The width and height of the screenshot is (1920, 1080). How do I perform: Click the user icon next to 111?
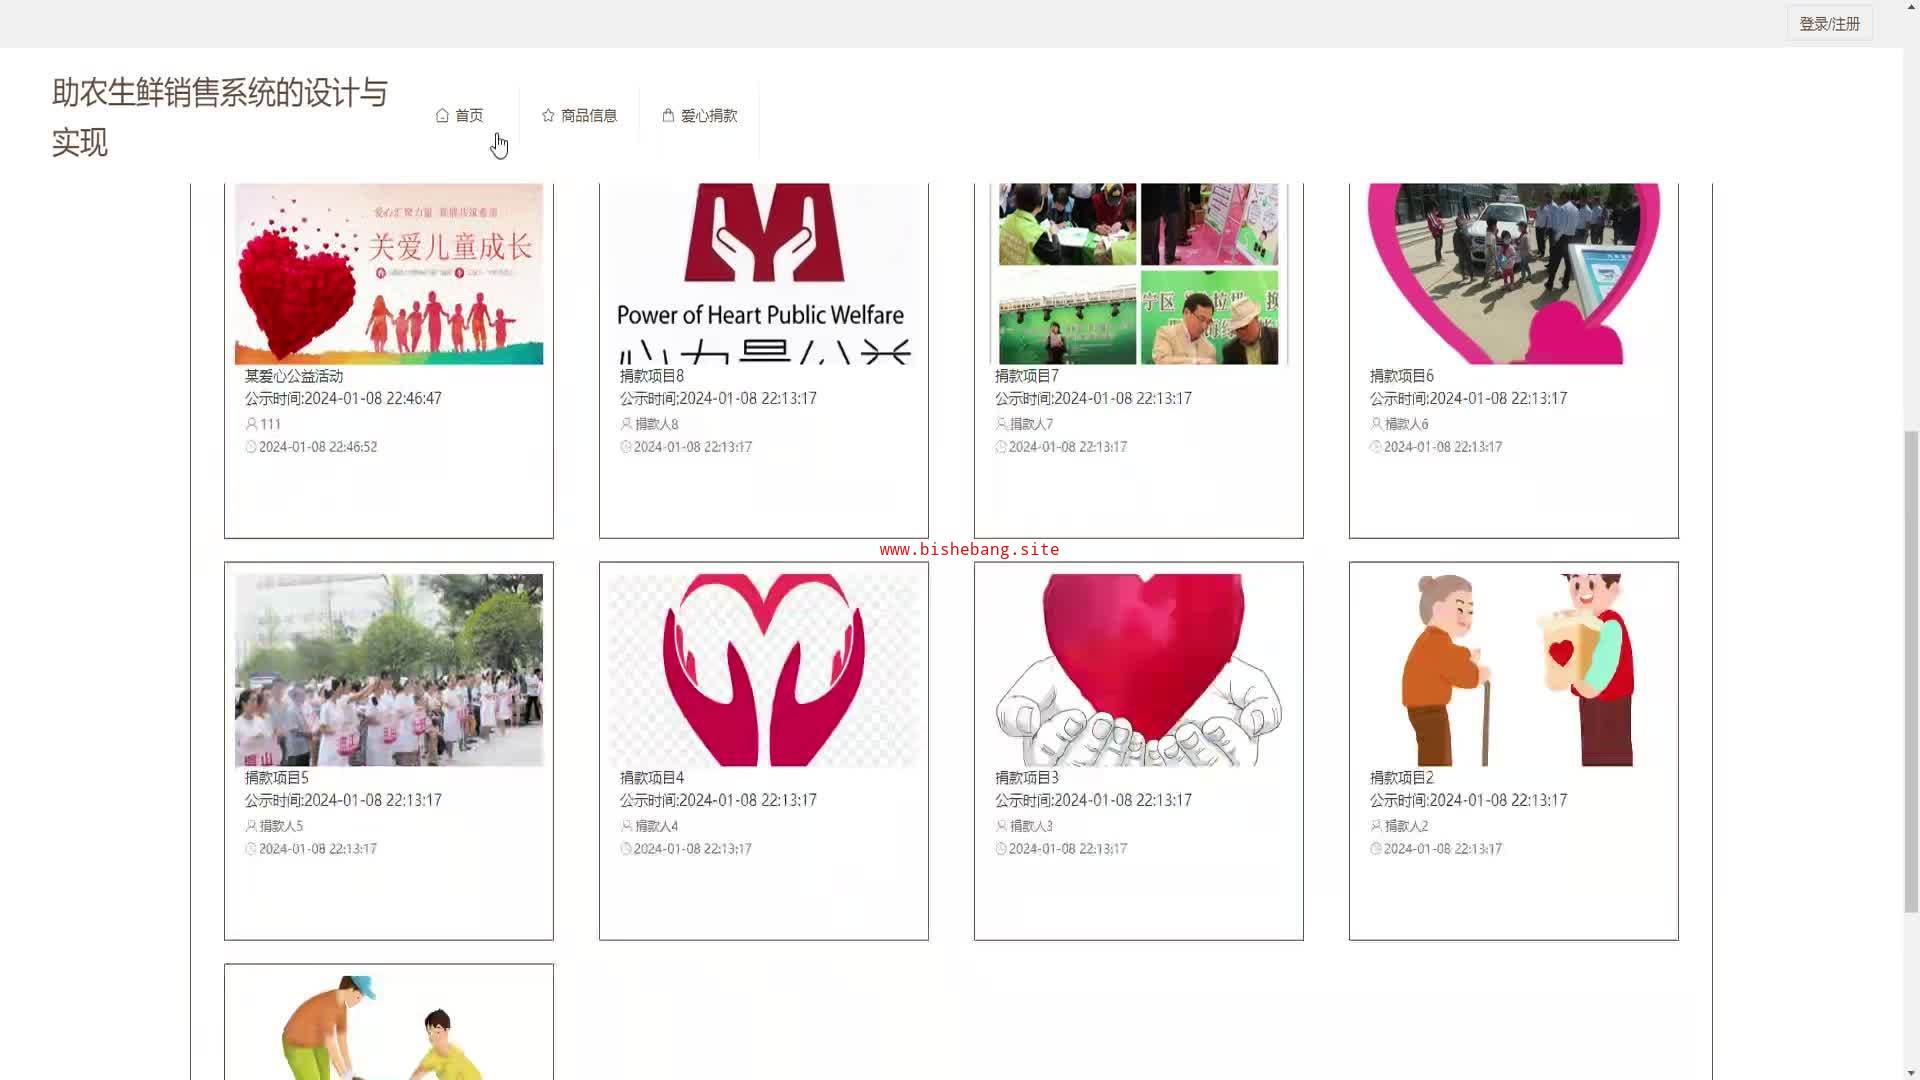pos(251,424)
